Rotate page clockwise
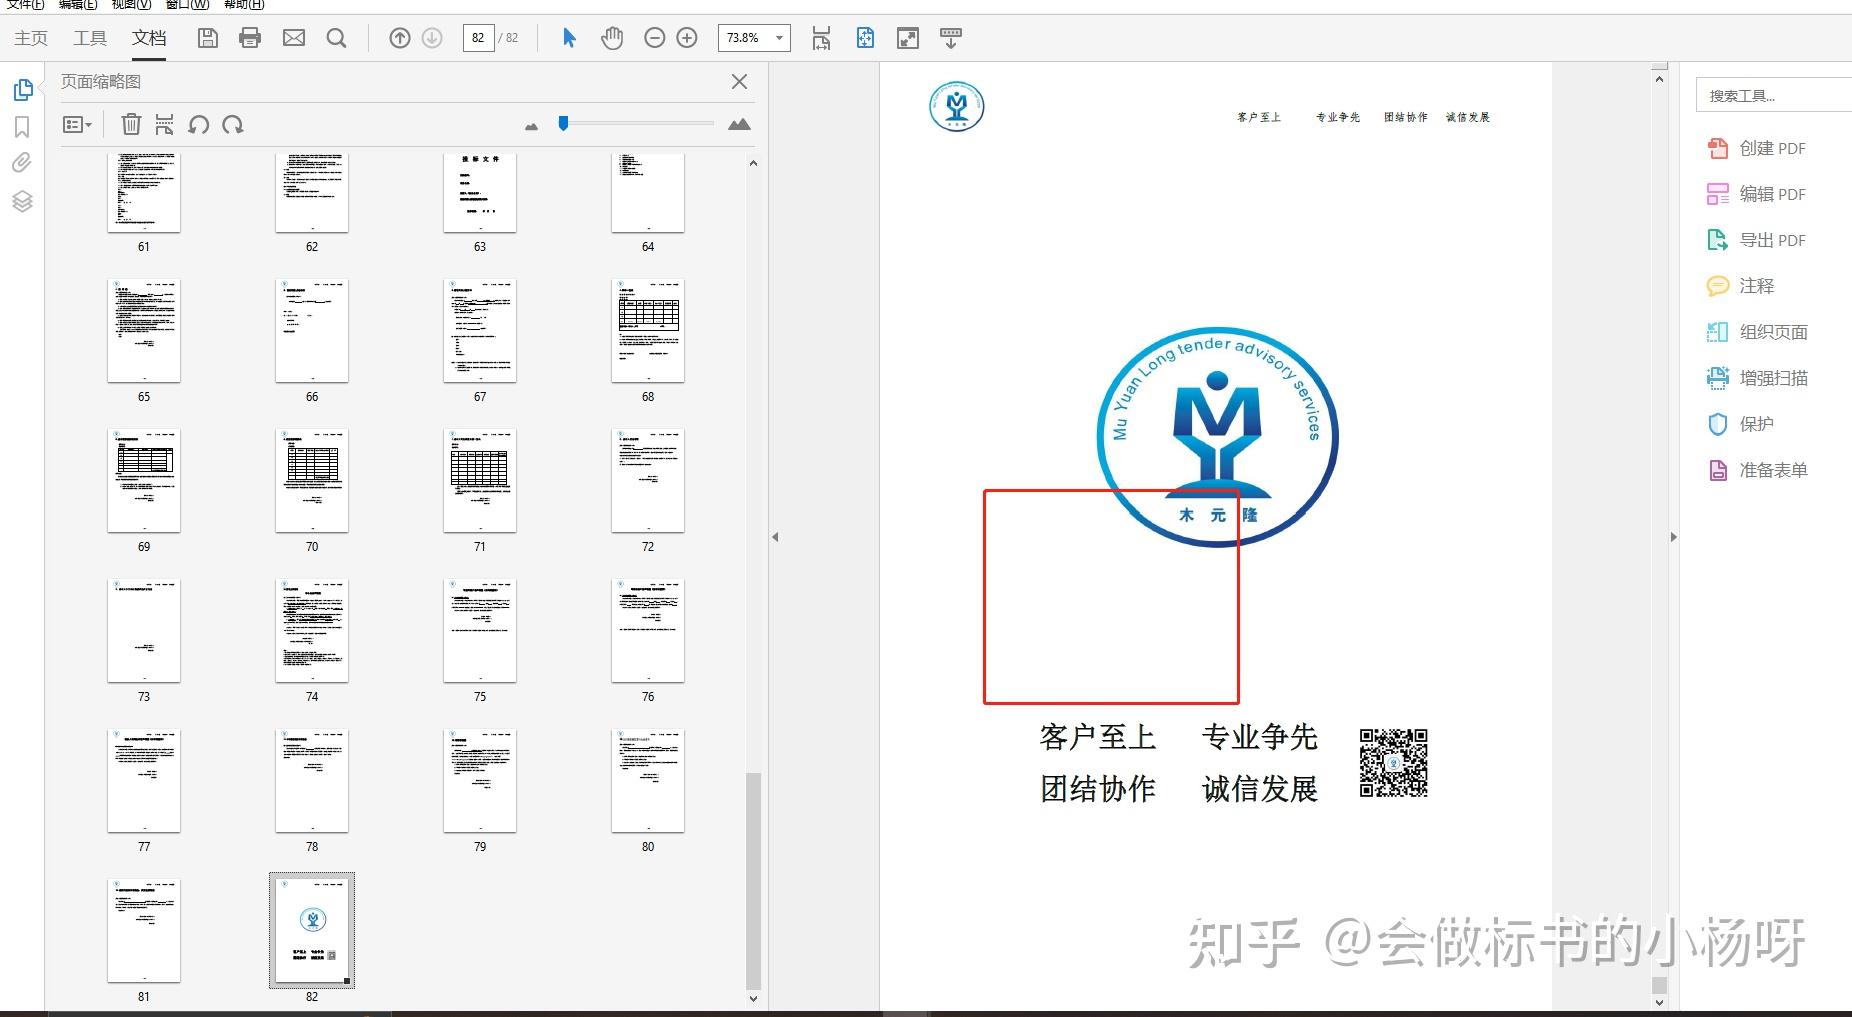Image resolution: width=1852 pixels, height=1017 pixels. (233, 124)
